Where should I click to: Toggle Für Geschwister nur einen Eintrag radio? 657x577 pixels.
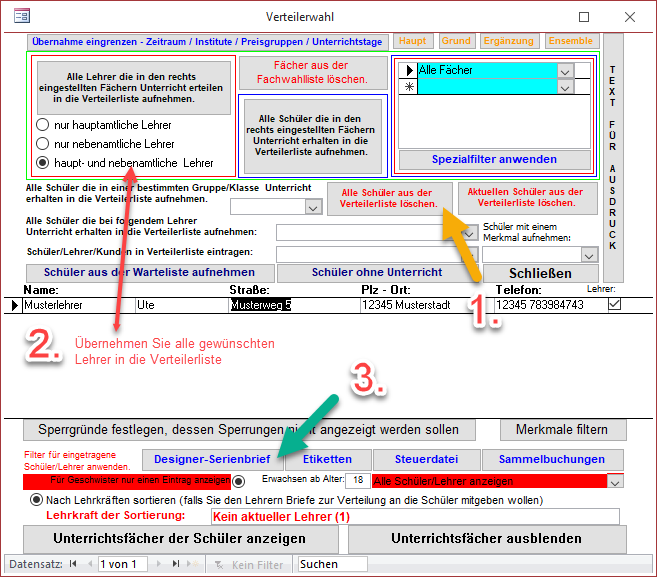point(238,481)
